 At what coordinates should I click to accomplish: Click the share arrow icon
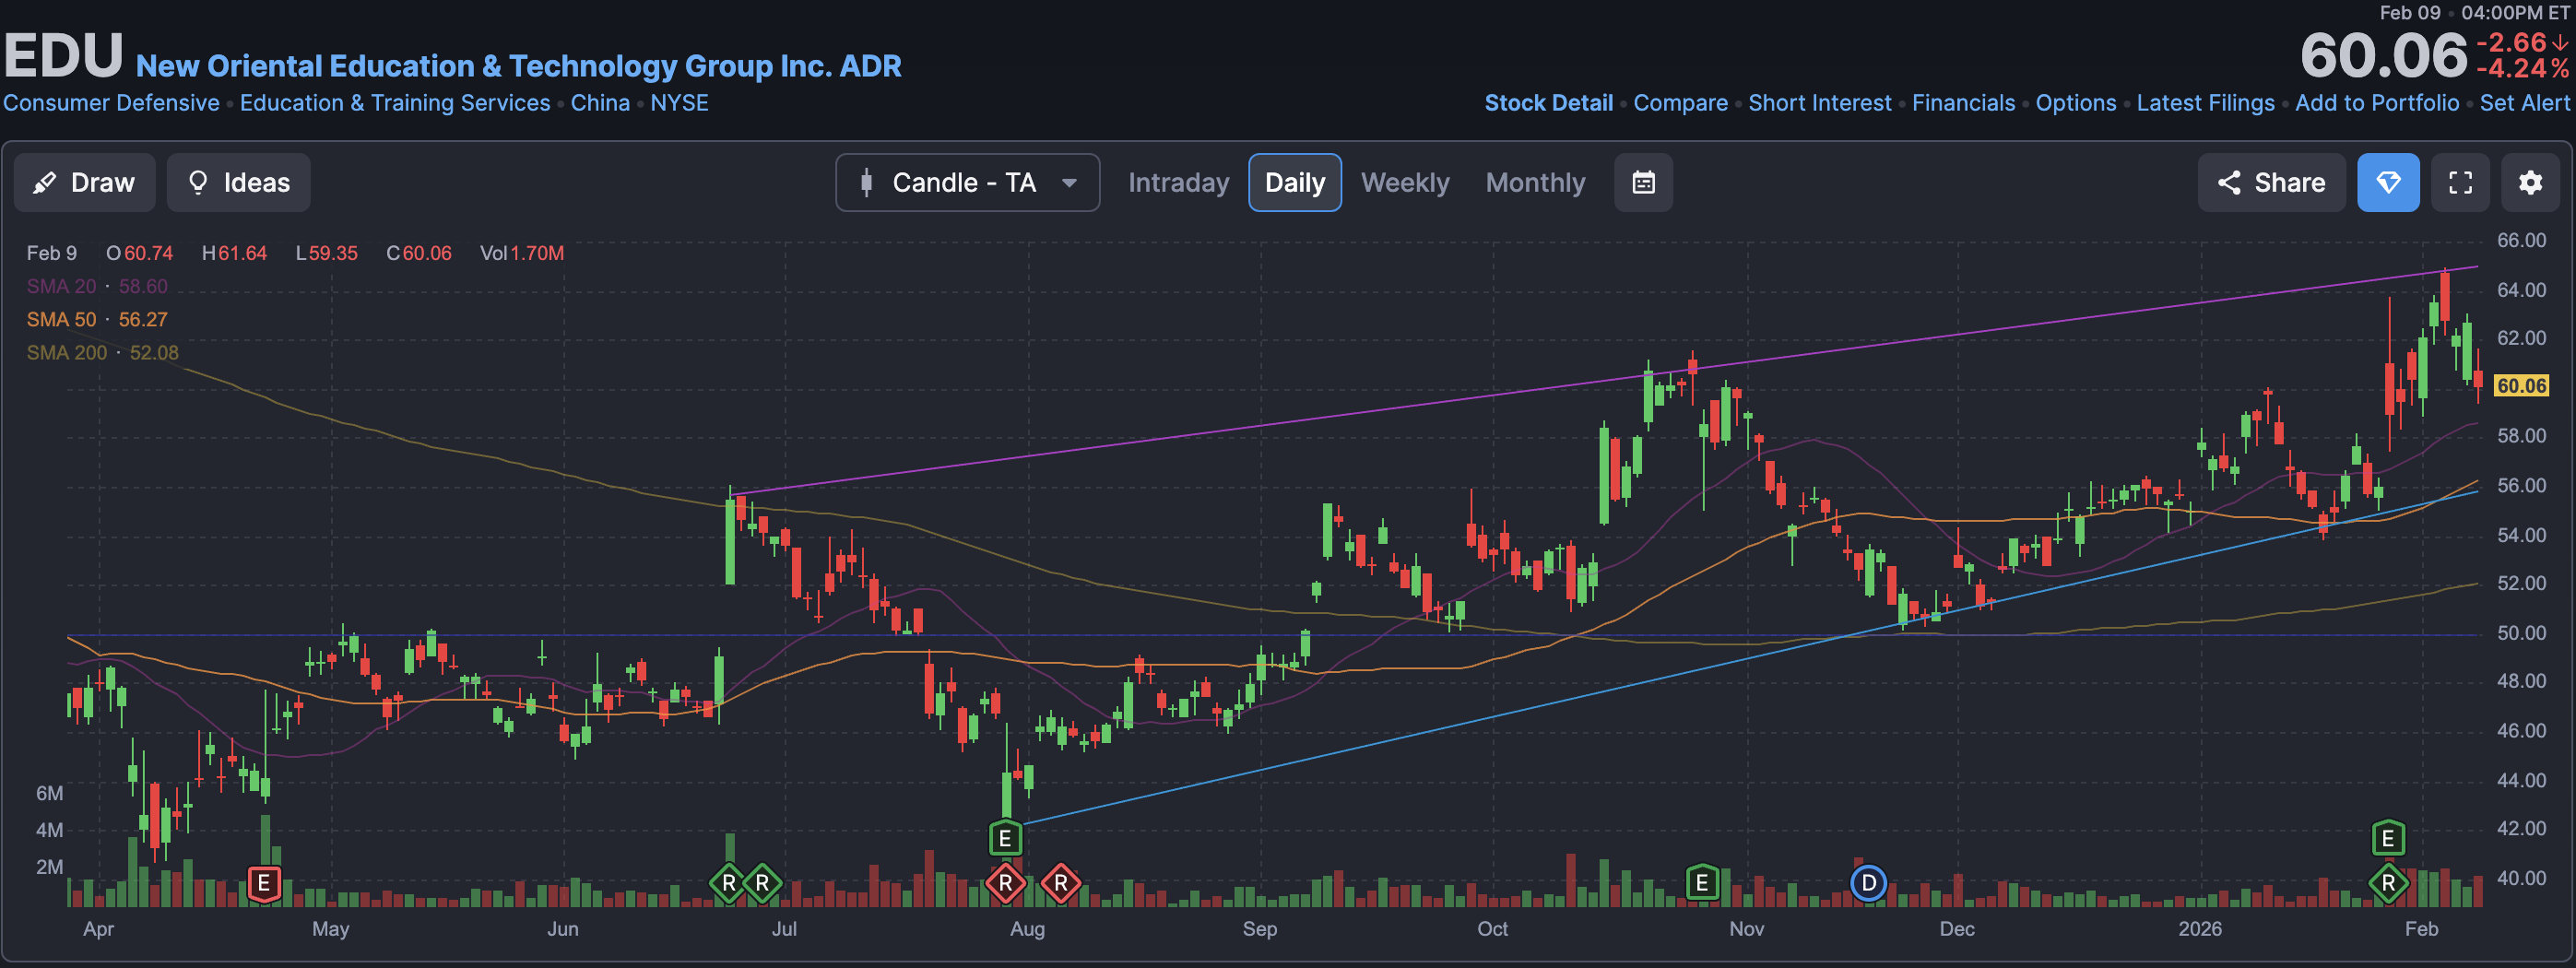pyautogui.click(x=2229, y=182)
